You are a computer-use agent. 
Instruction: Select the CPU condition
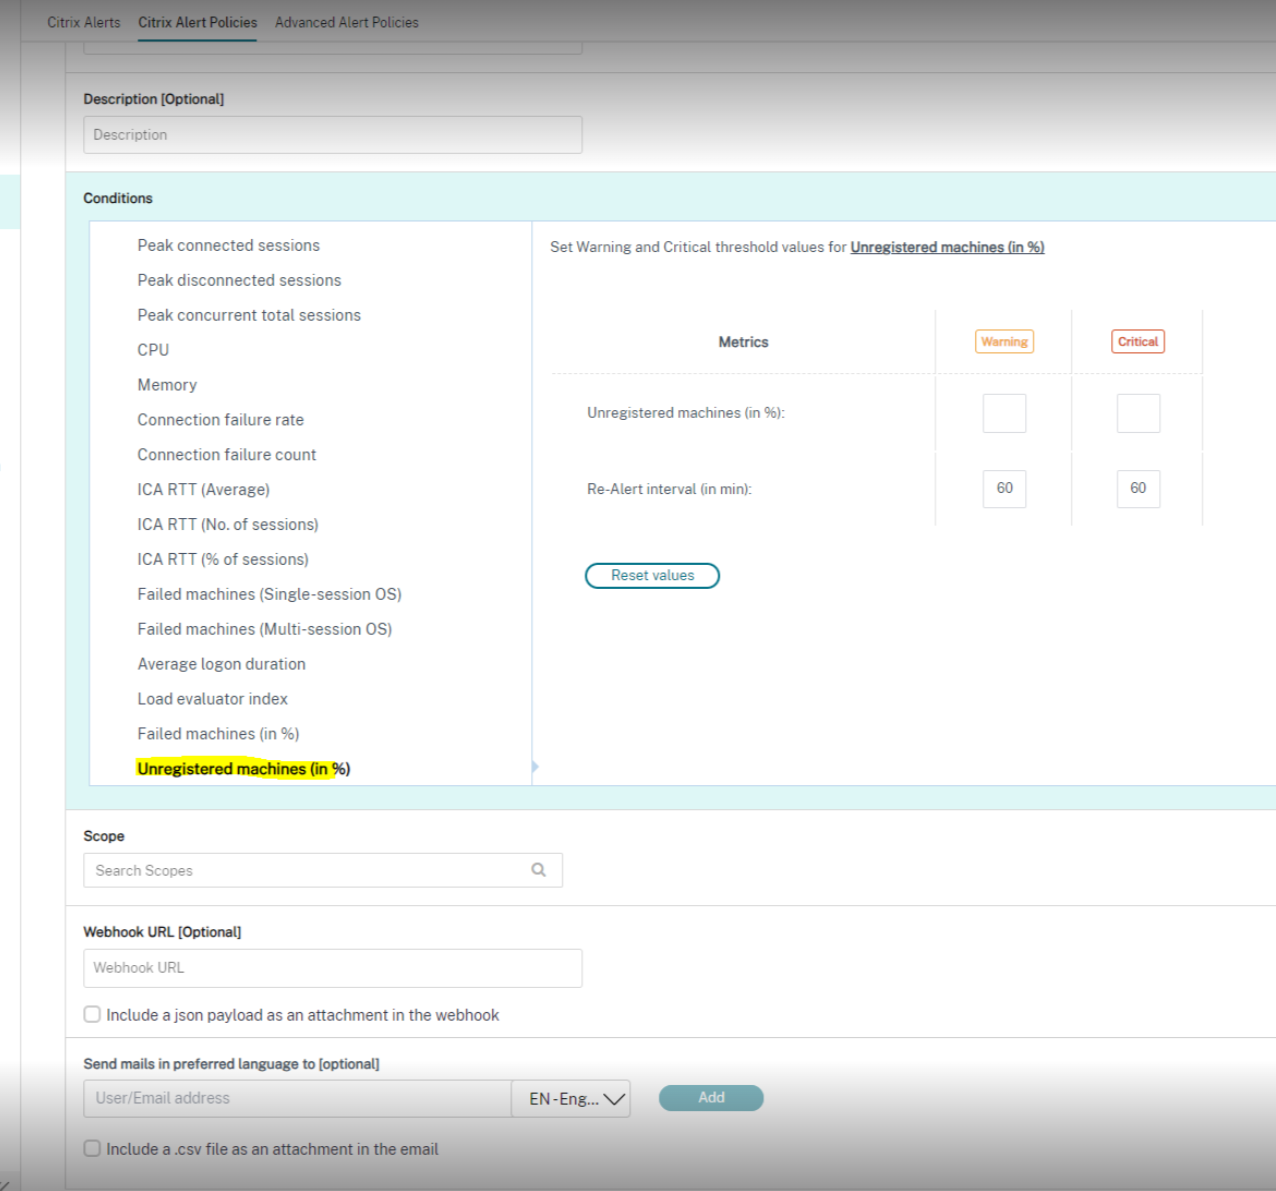(x=153, y=350)
